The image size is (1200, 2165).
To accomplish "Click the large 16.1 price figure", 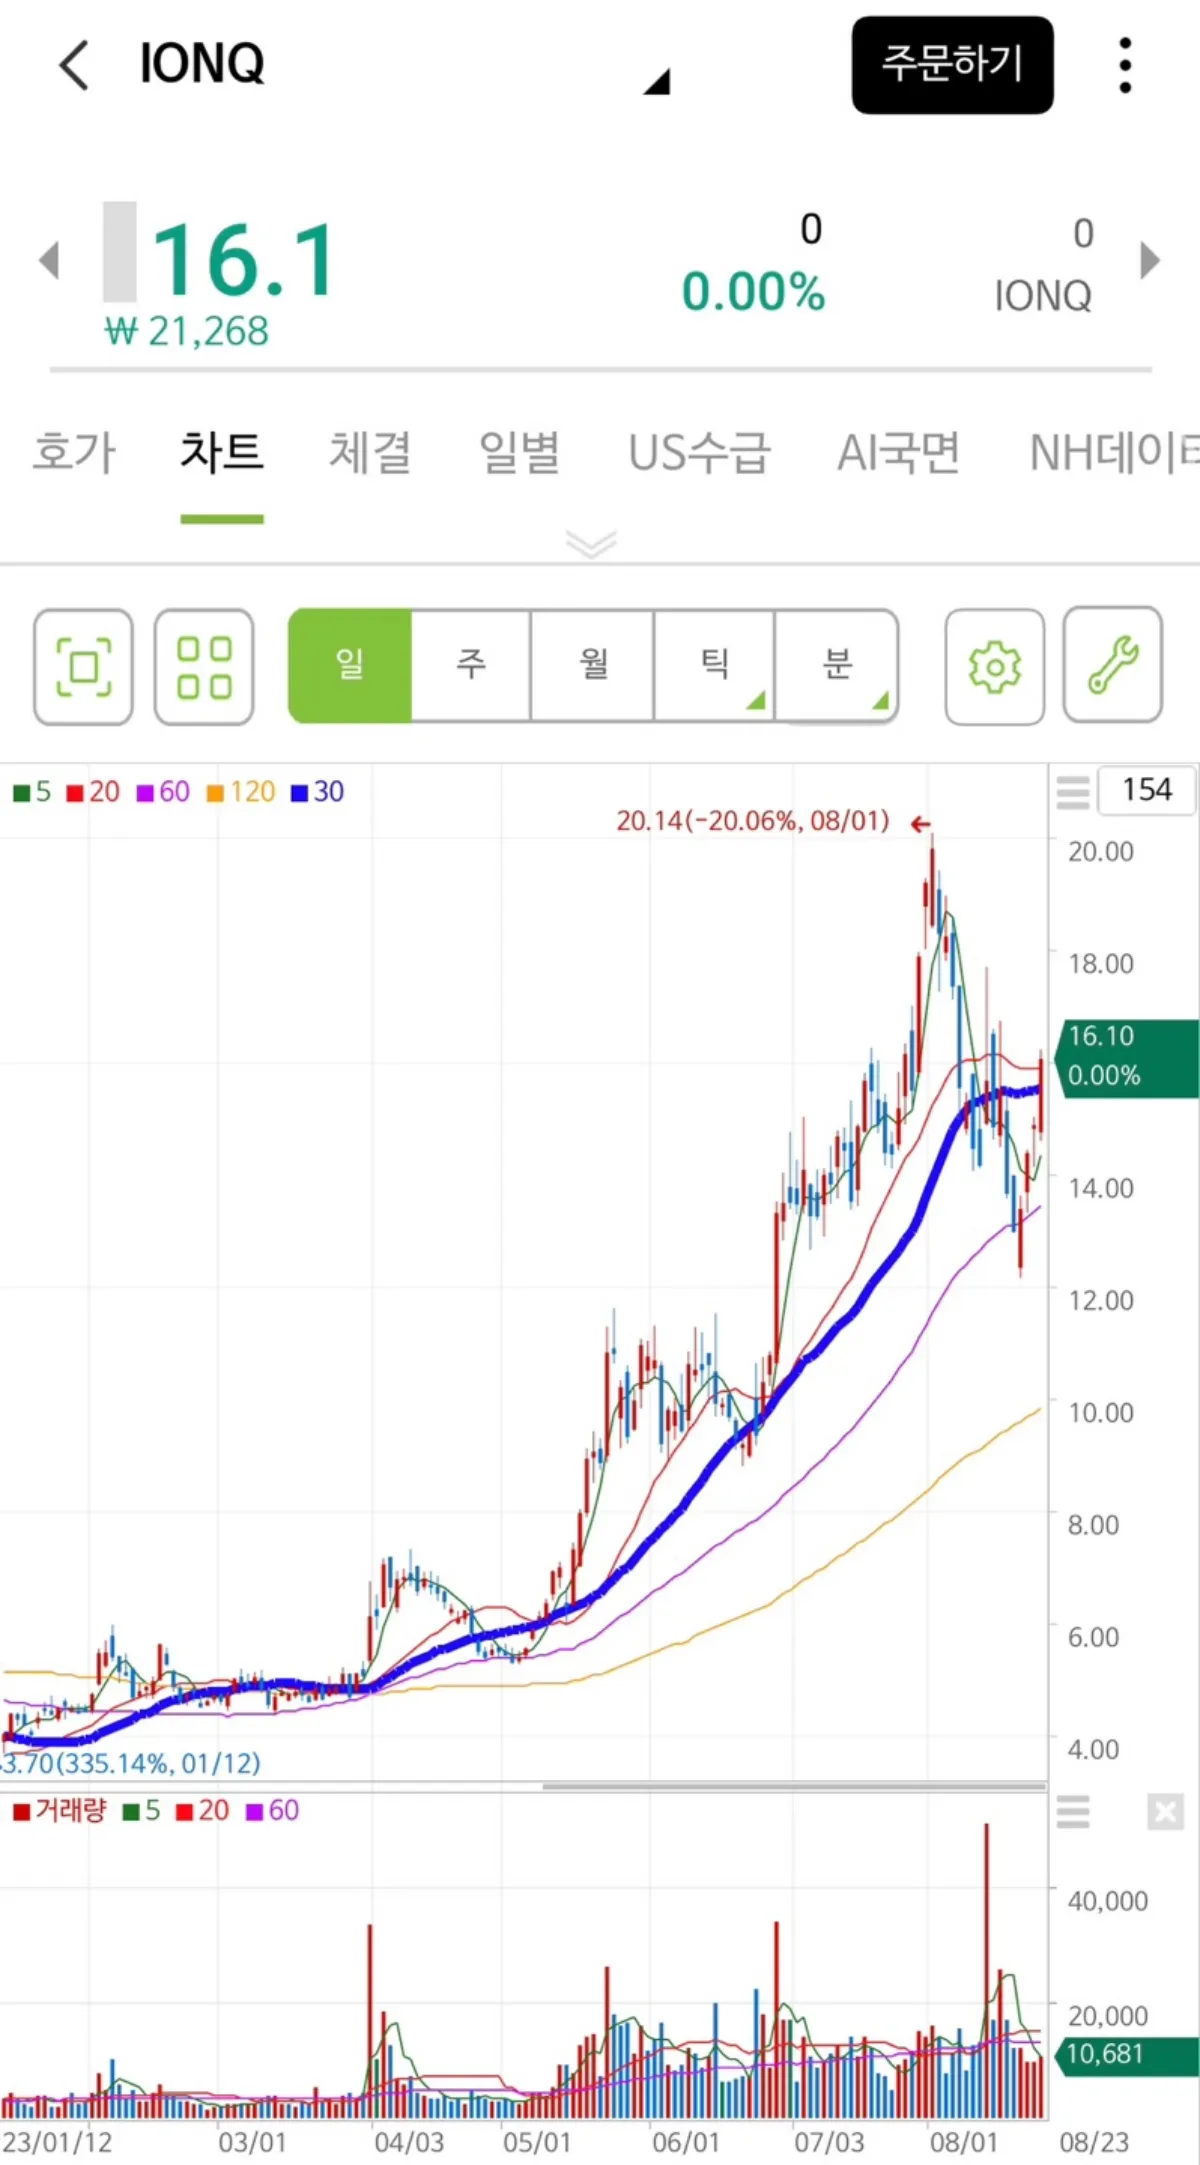I will (x=244, y=261).
